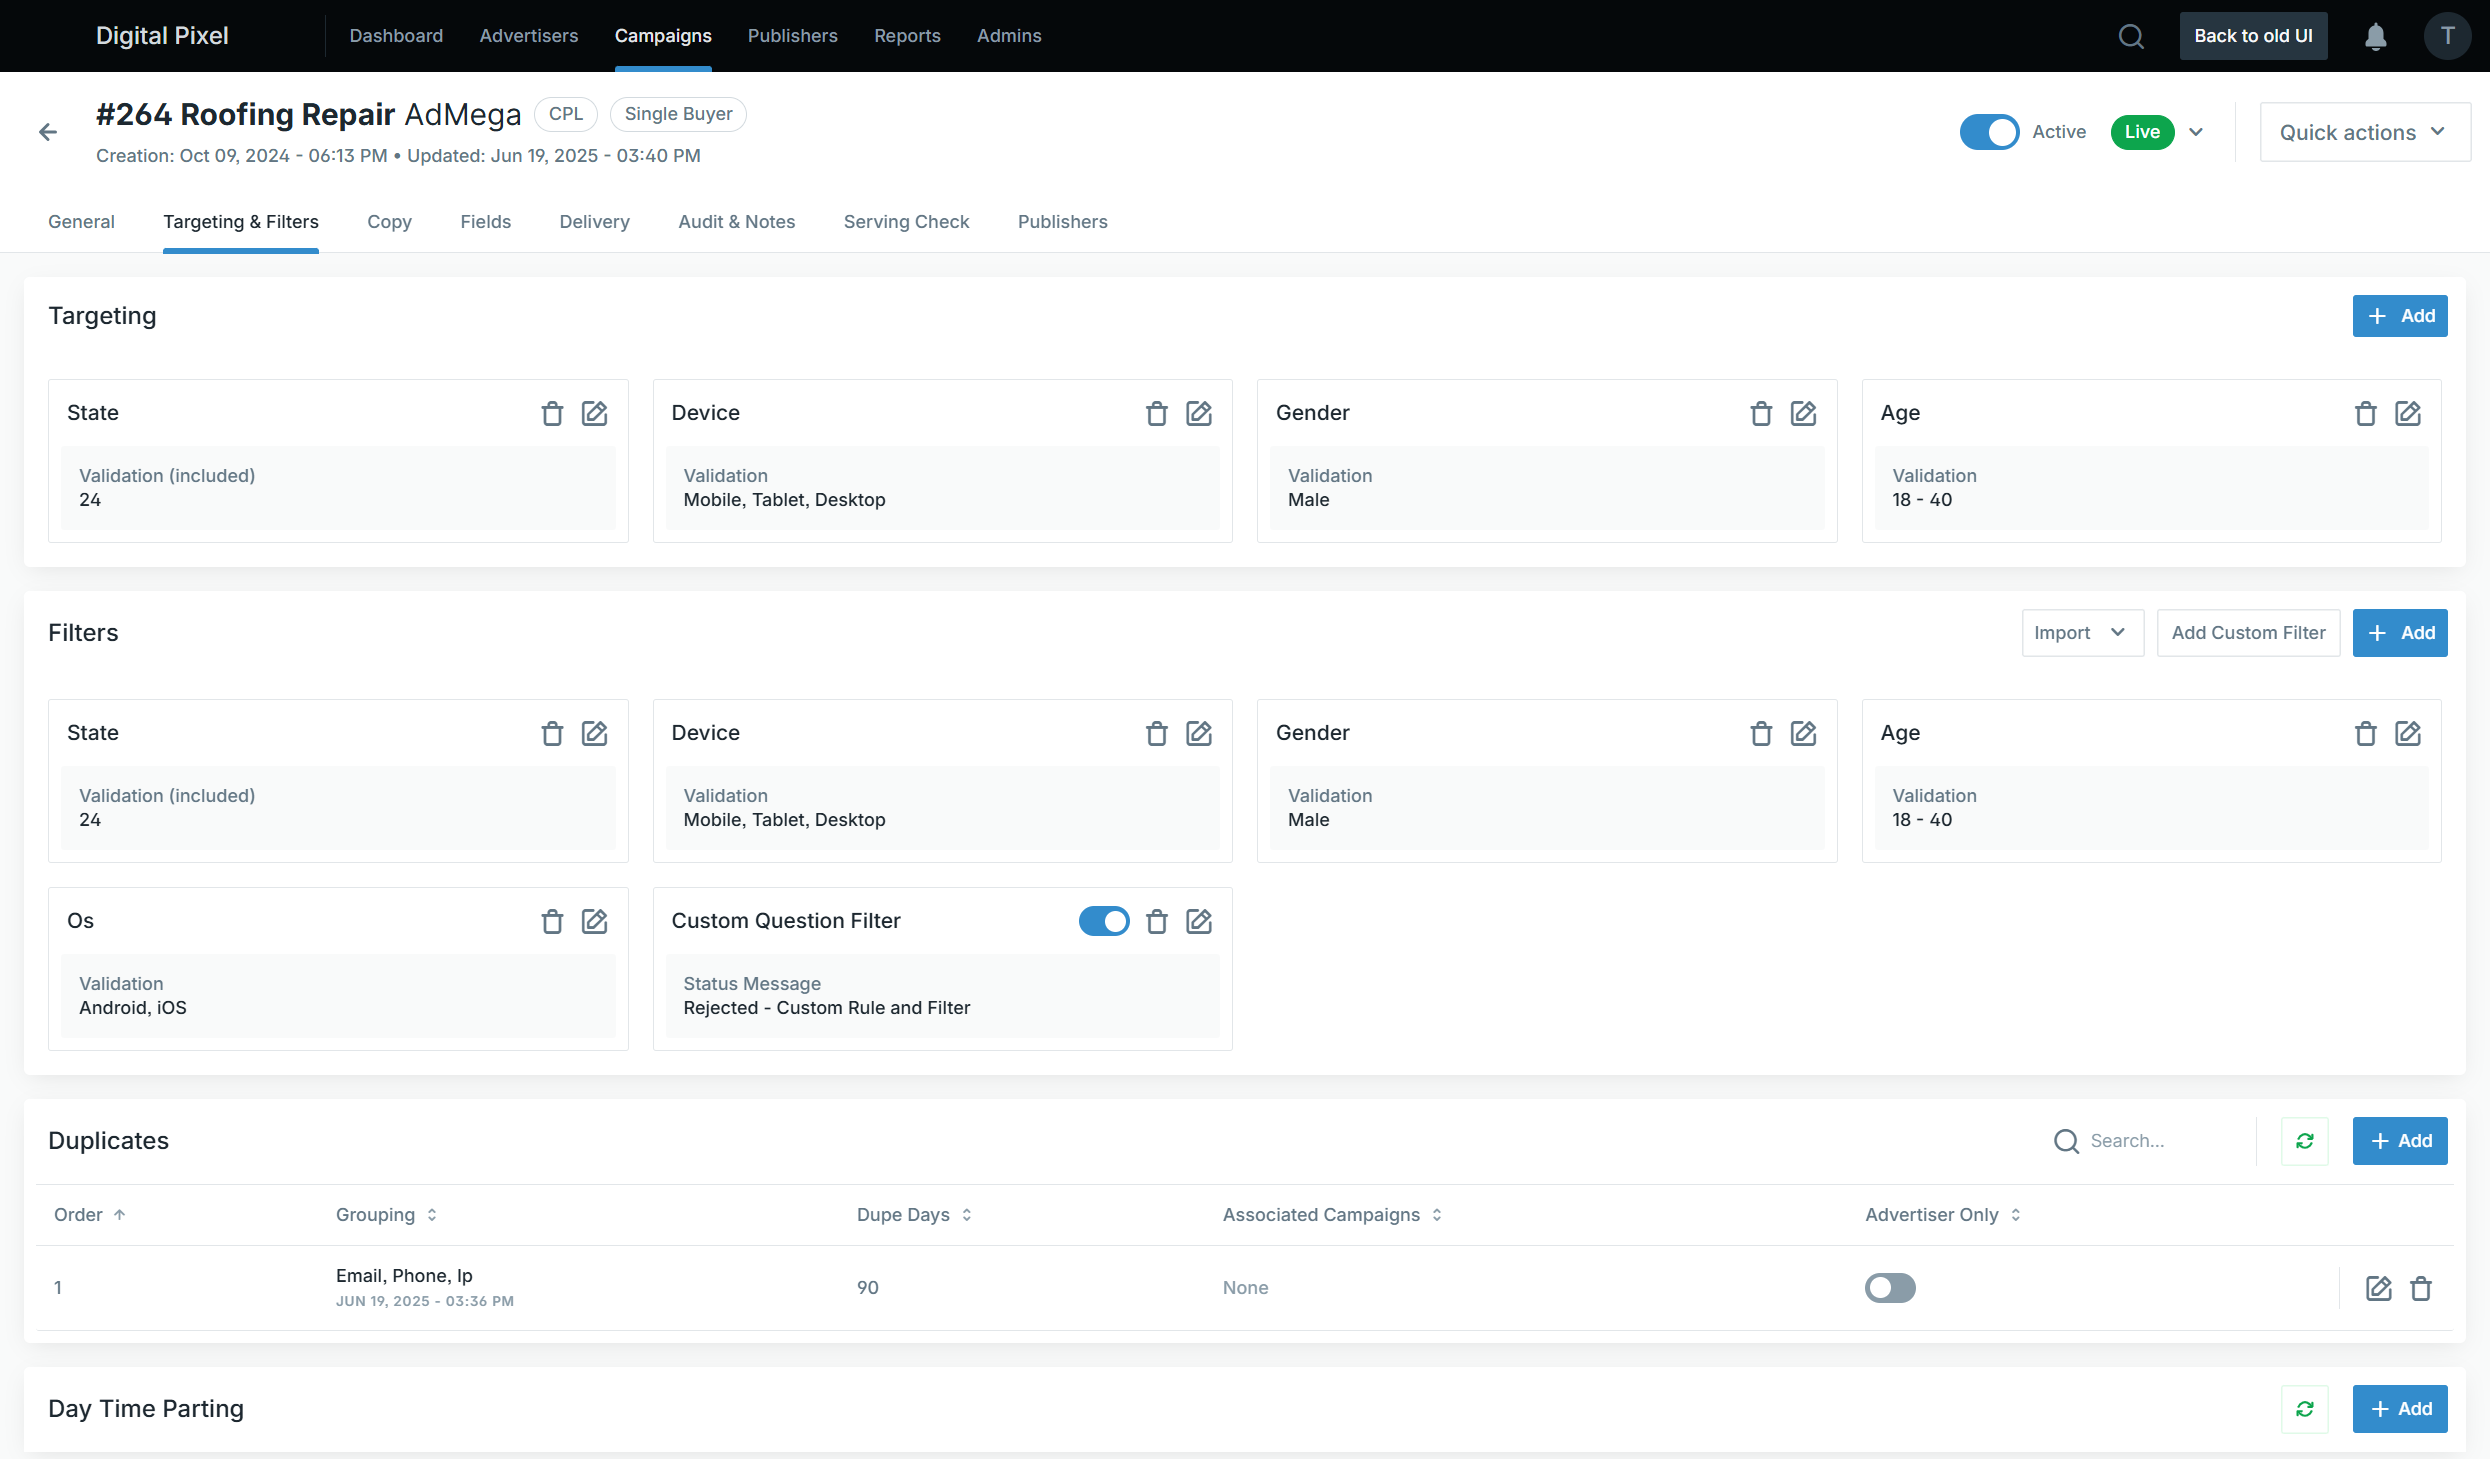Expand the Quick actions dropdown
Viewport: 2490px width, 1459px height.
point(2365,132)
